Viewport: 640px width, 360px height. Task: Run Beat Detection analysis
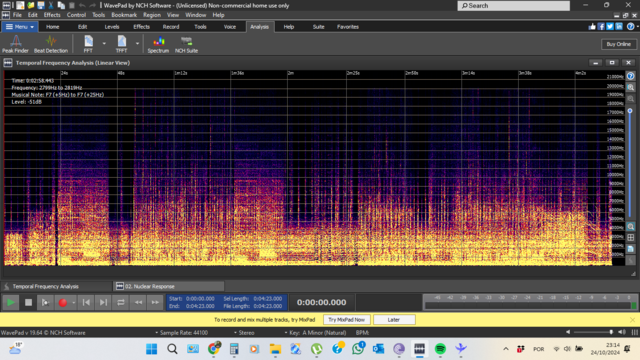[x=51, y=44]
